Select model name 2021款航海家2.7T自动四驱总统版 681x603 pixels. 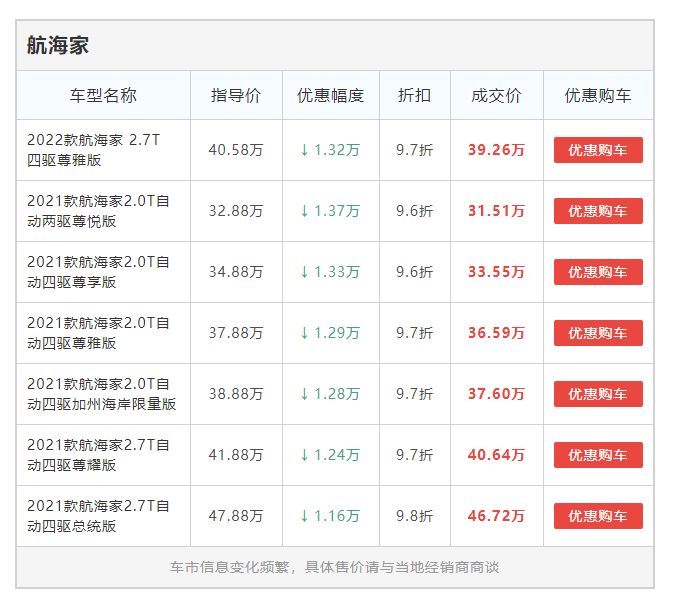click(x=98, y=516)
